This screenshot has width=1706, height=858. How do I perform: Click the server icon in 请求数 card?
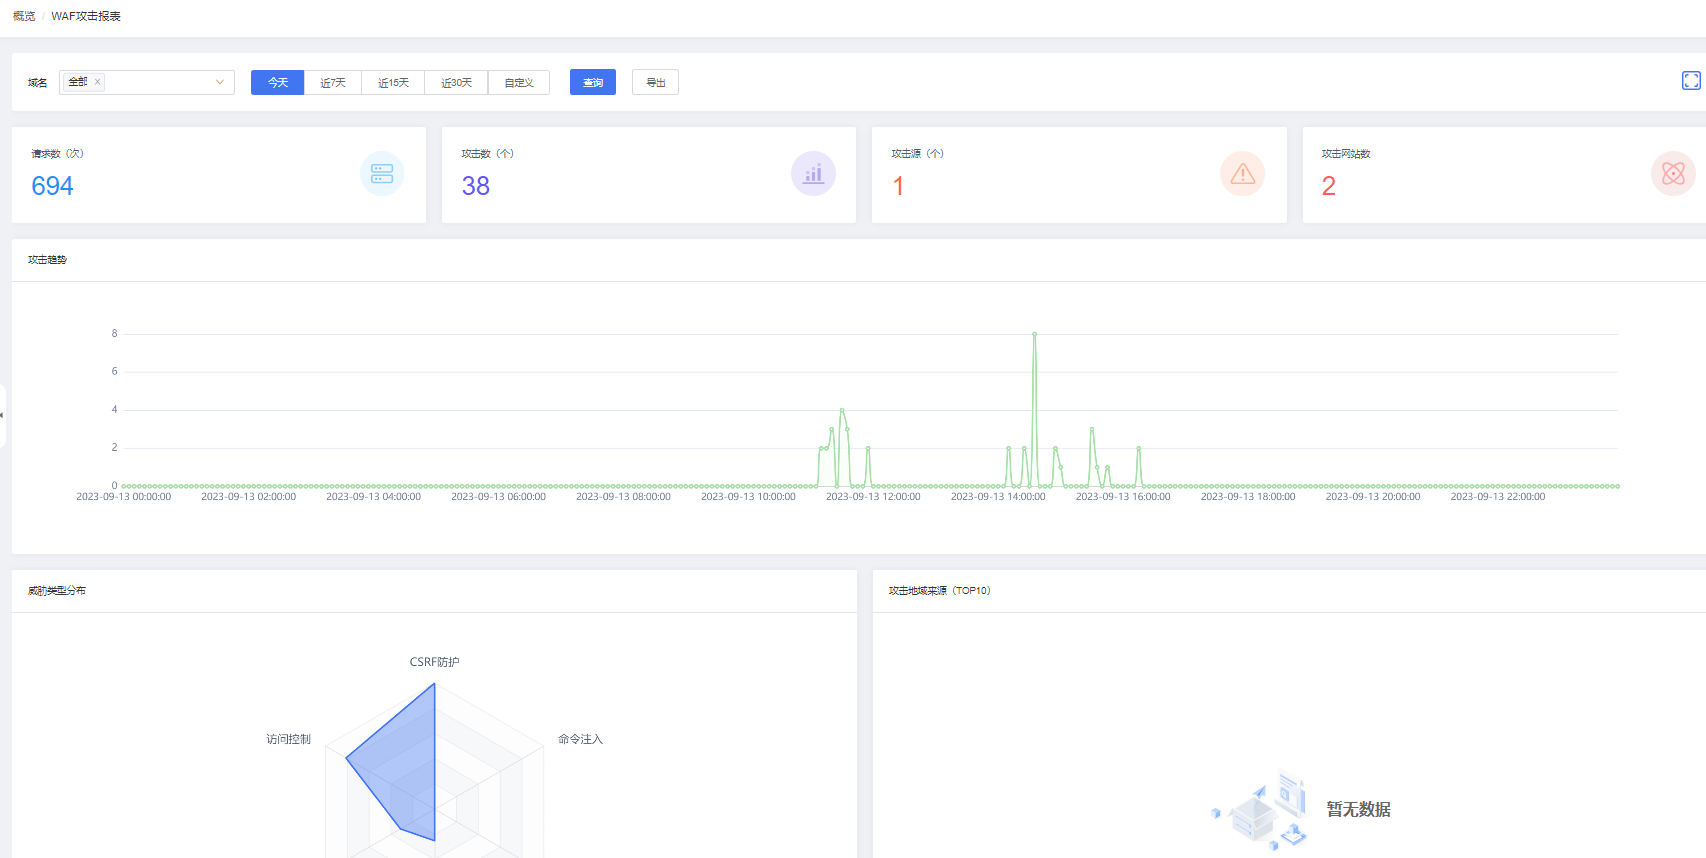point(382,174)
